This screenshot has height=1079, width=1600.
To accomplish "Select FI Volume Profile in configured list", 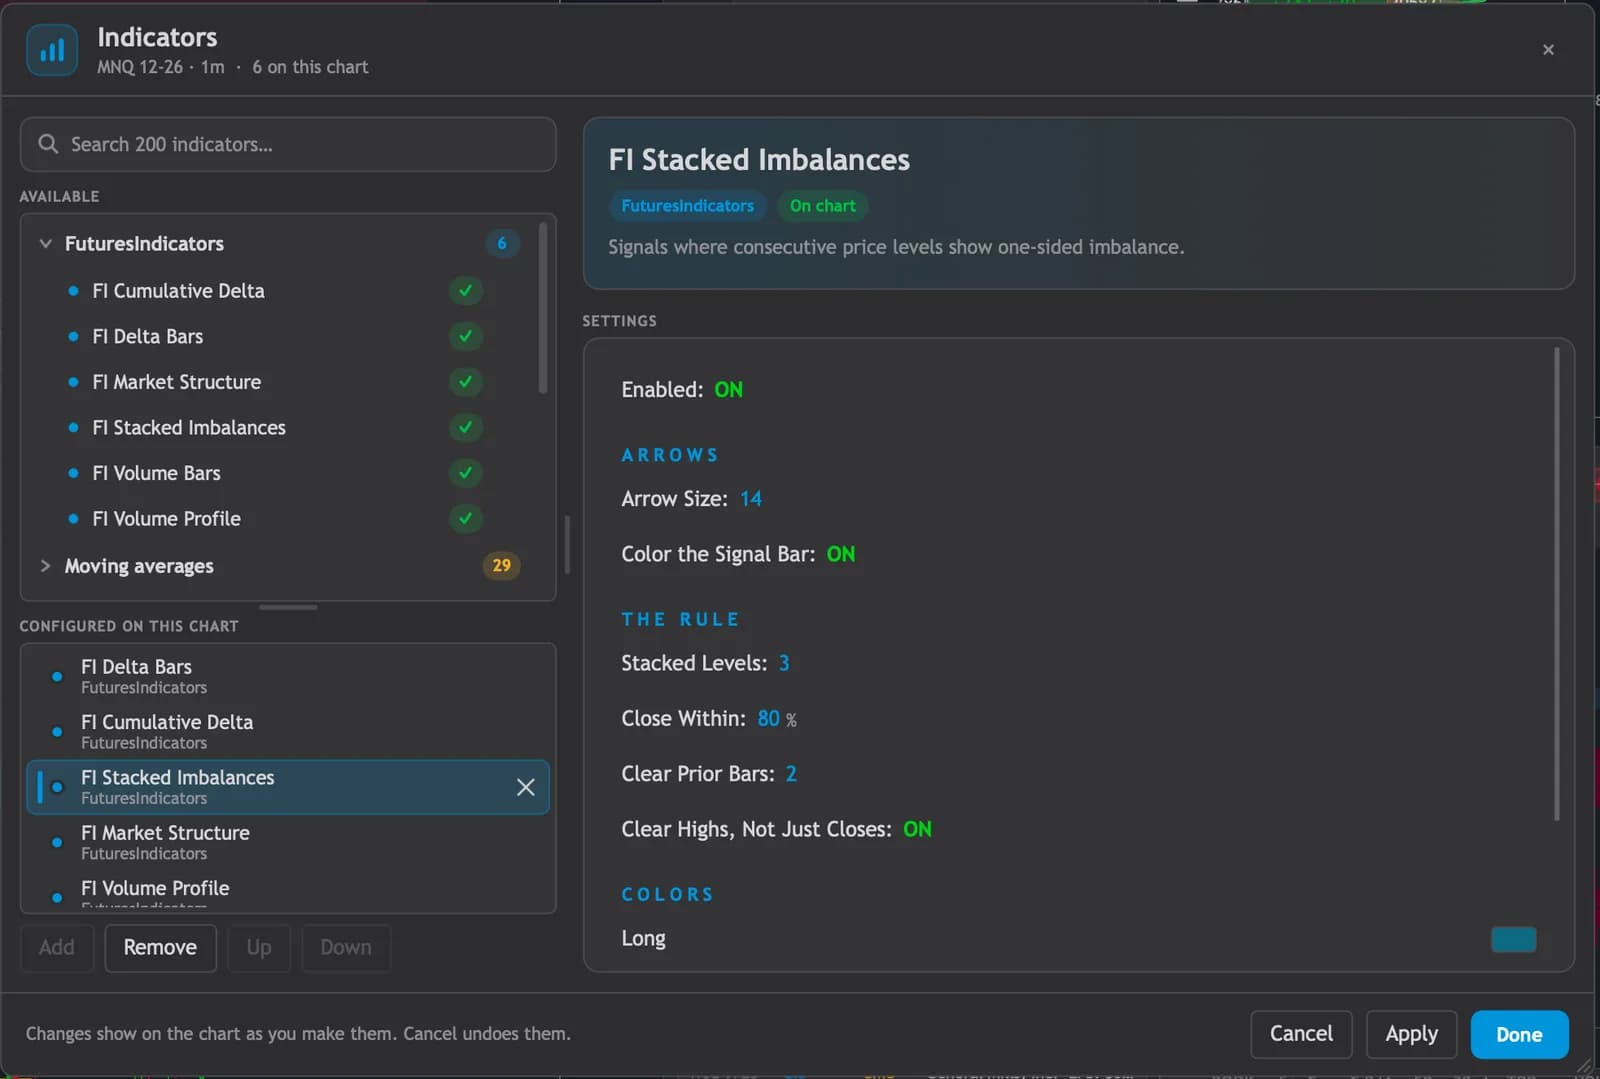I will (288, 890).
